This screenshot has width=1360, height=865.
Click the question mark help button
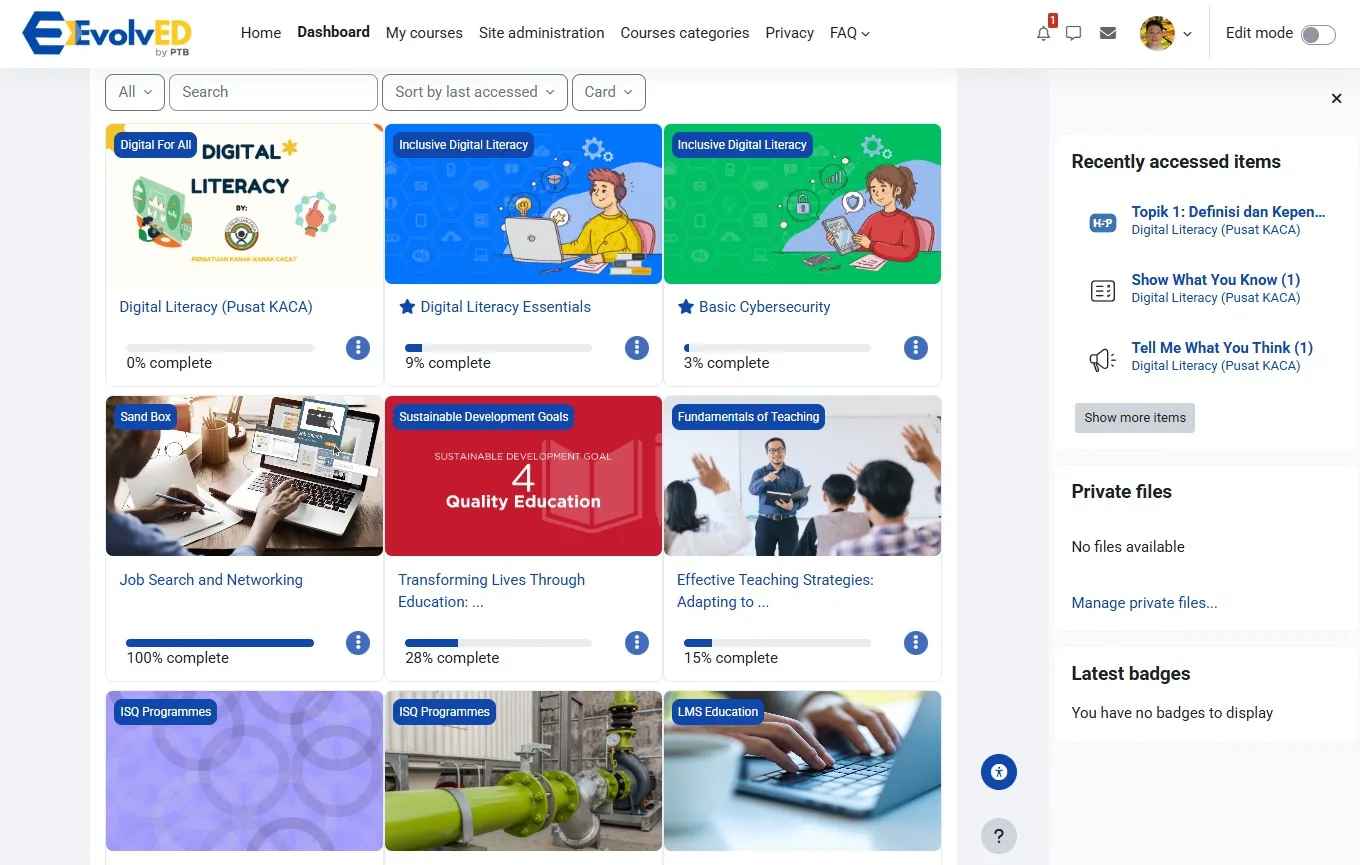tap(998, 836)
